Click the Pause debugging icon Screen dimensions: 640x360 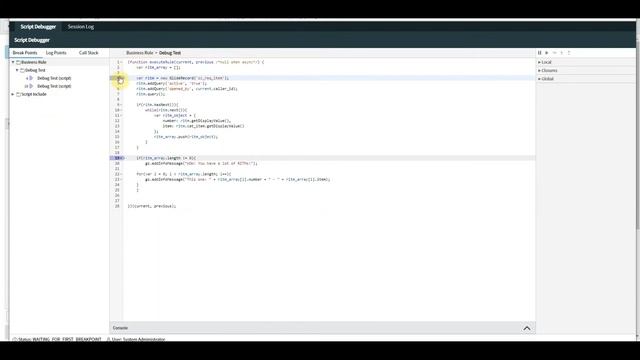[x=540, y=53]
